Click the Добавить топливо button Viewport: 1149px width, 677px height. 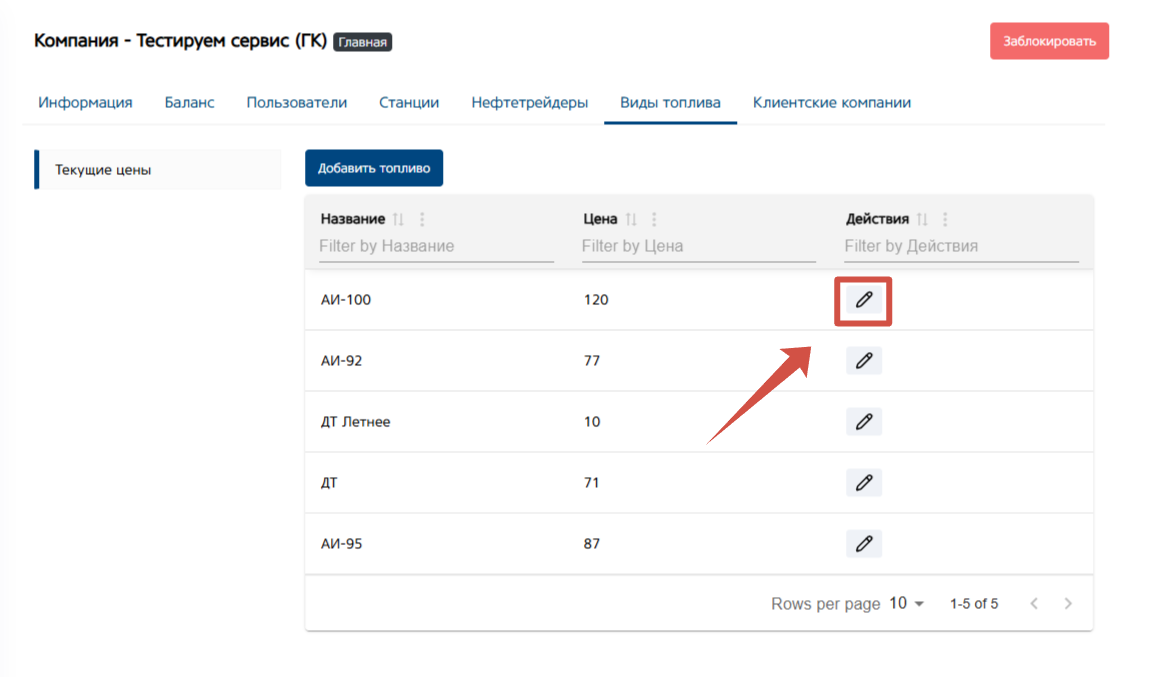[374, 168]
